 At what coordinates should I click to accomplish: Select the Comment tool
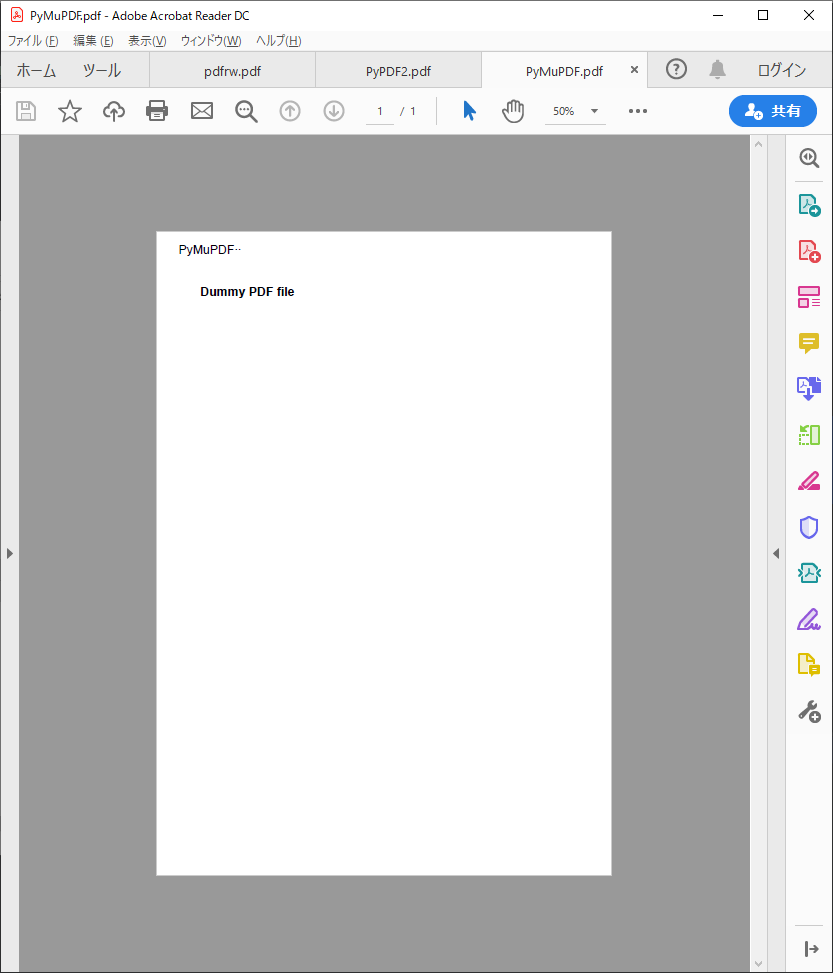[x=808, y=343]
